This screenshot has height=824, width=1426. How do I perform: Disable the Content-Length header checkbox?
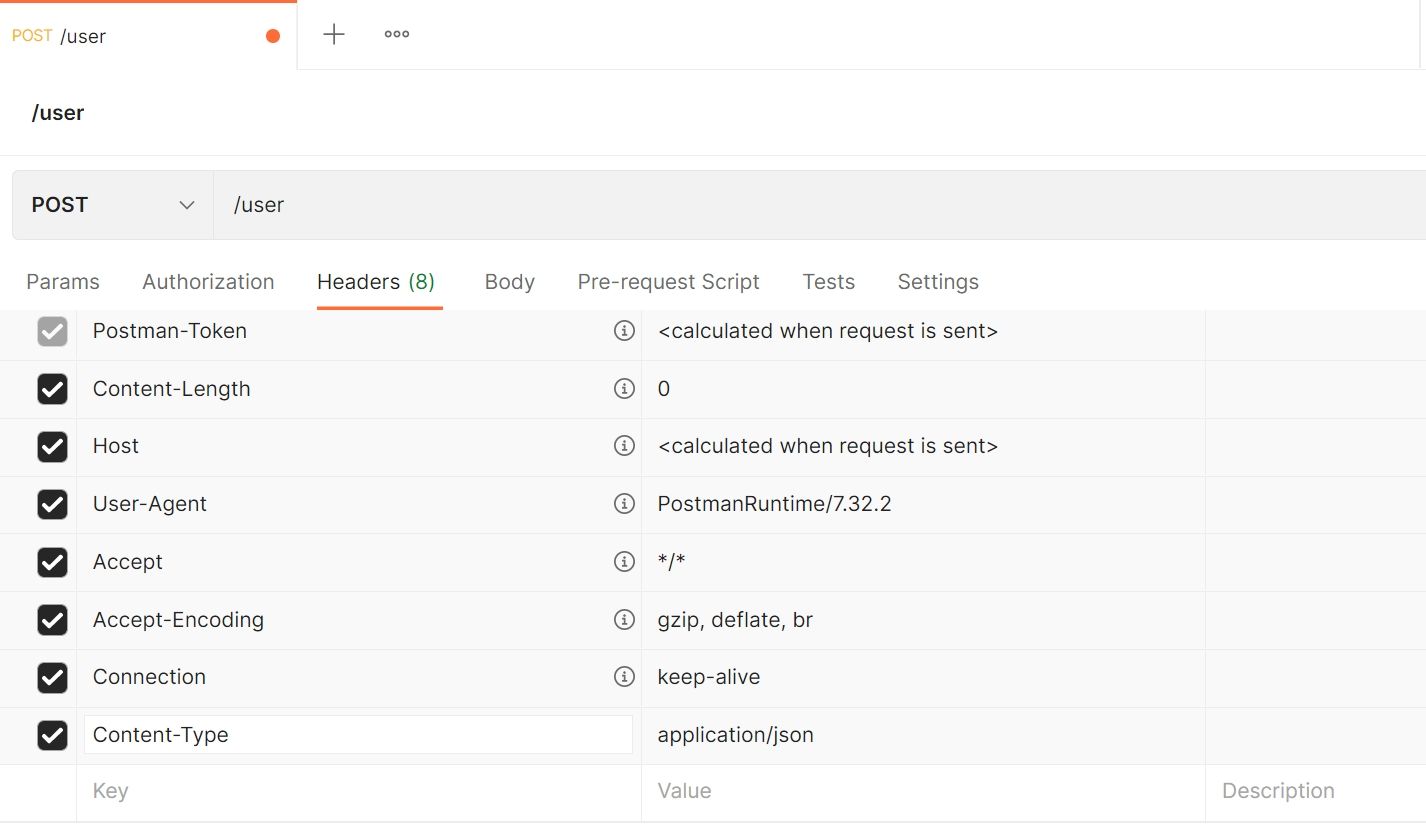point(51,389)
